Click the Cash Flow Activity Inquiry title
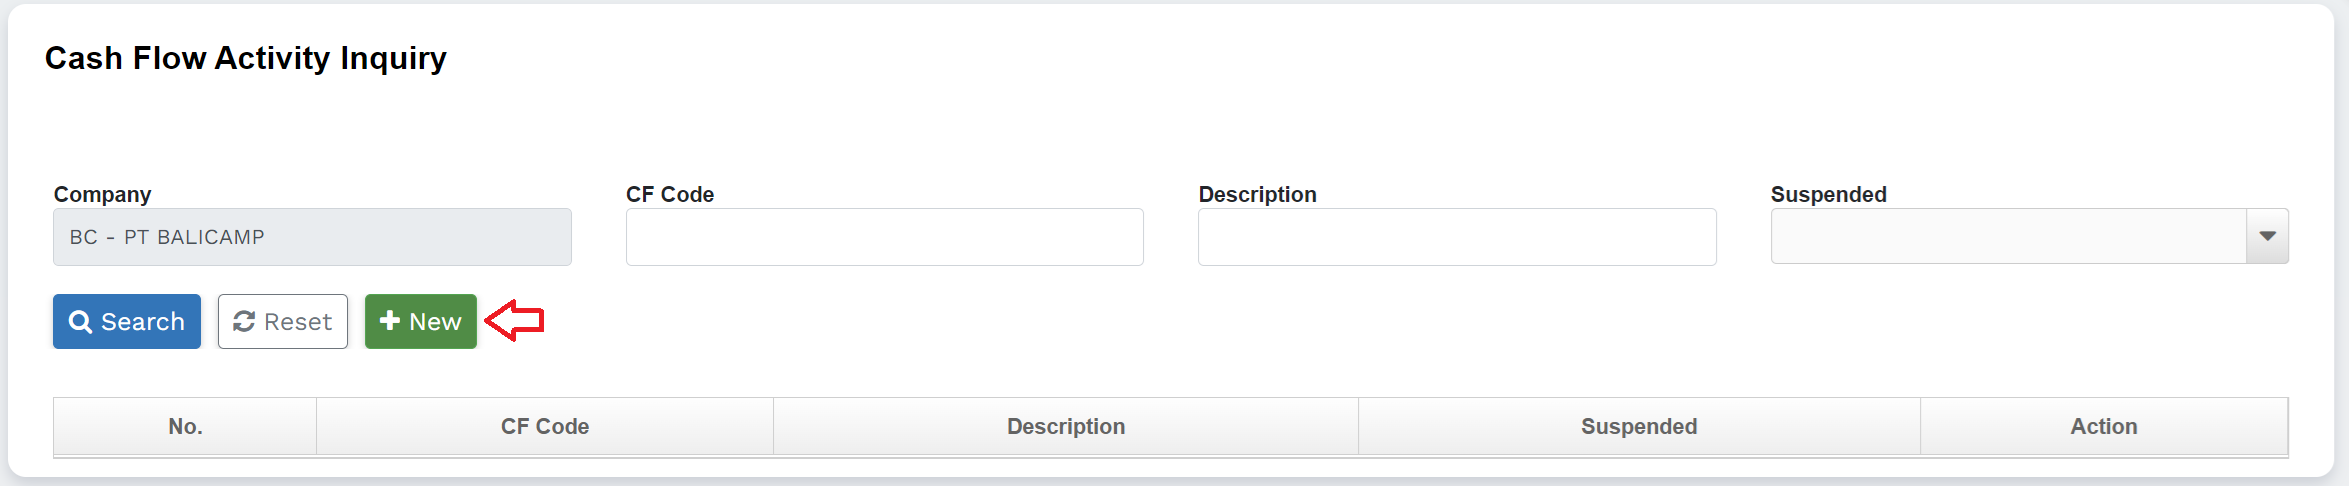Screen dimensions: 2349x486 click(x=246, y=58)
